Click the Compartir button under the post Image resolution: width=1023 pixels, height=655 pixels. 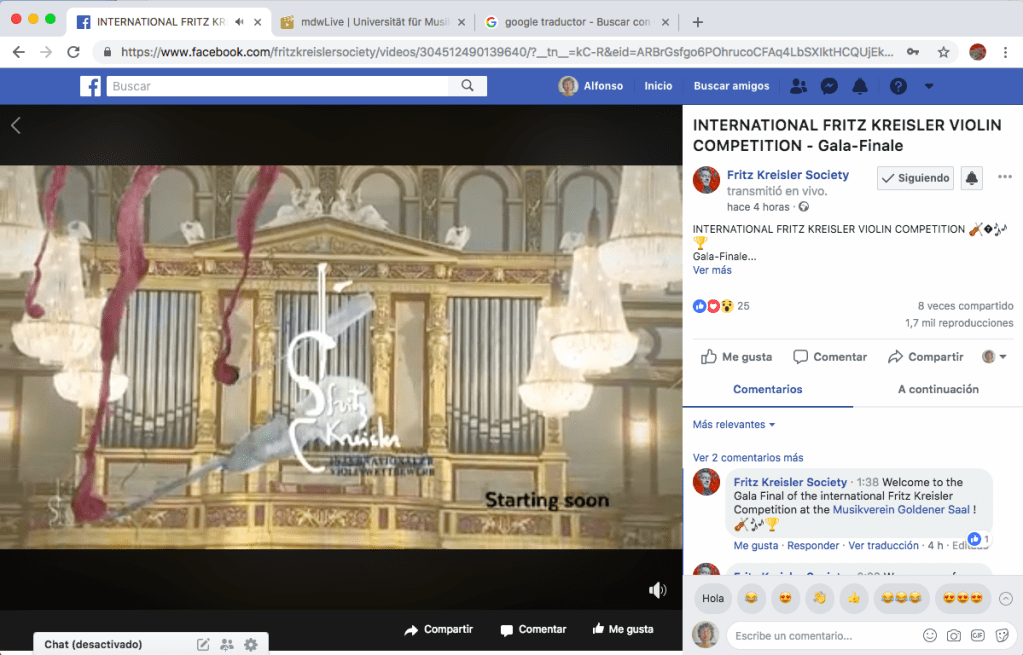926,357
